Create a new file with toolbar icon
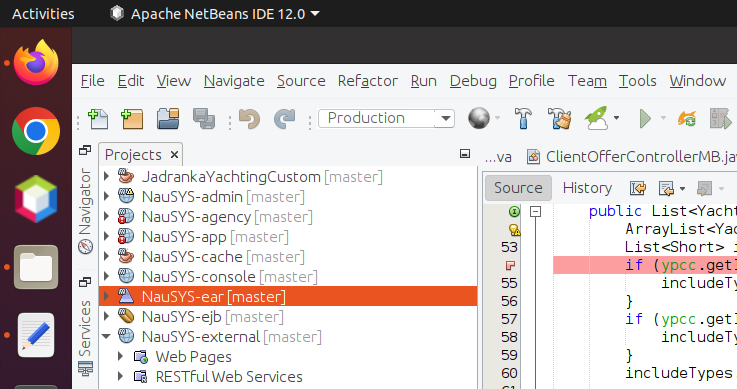The image size is (737, 389). [98, 118]
